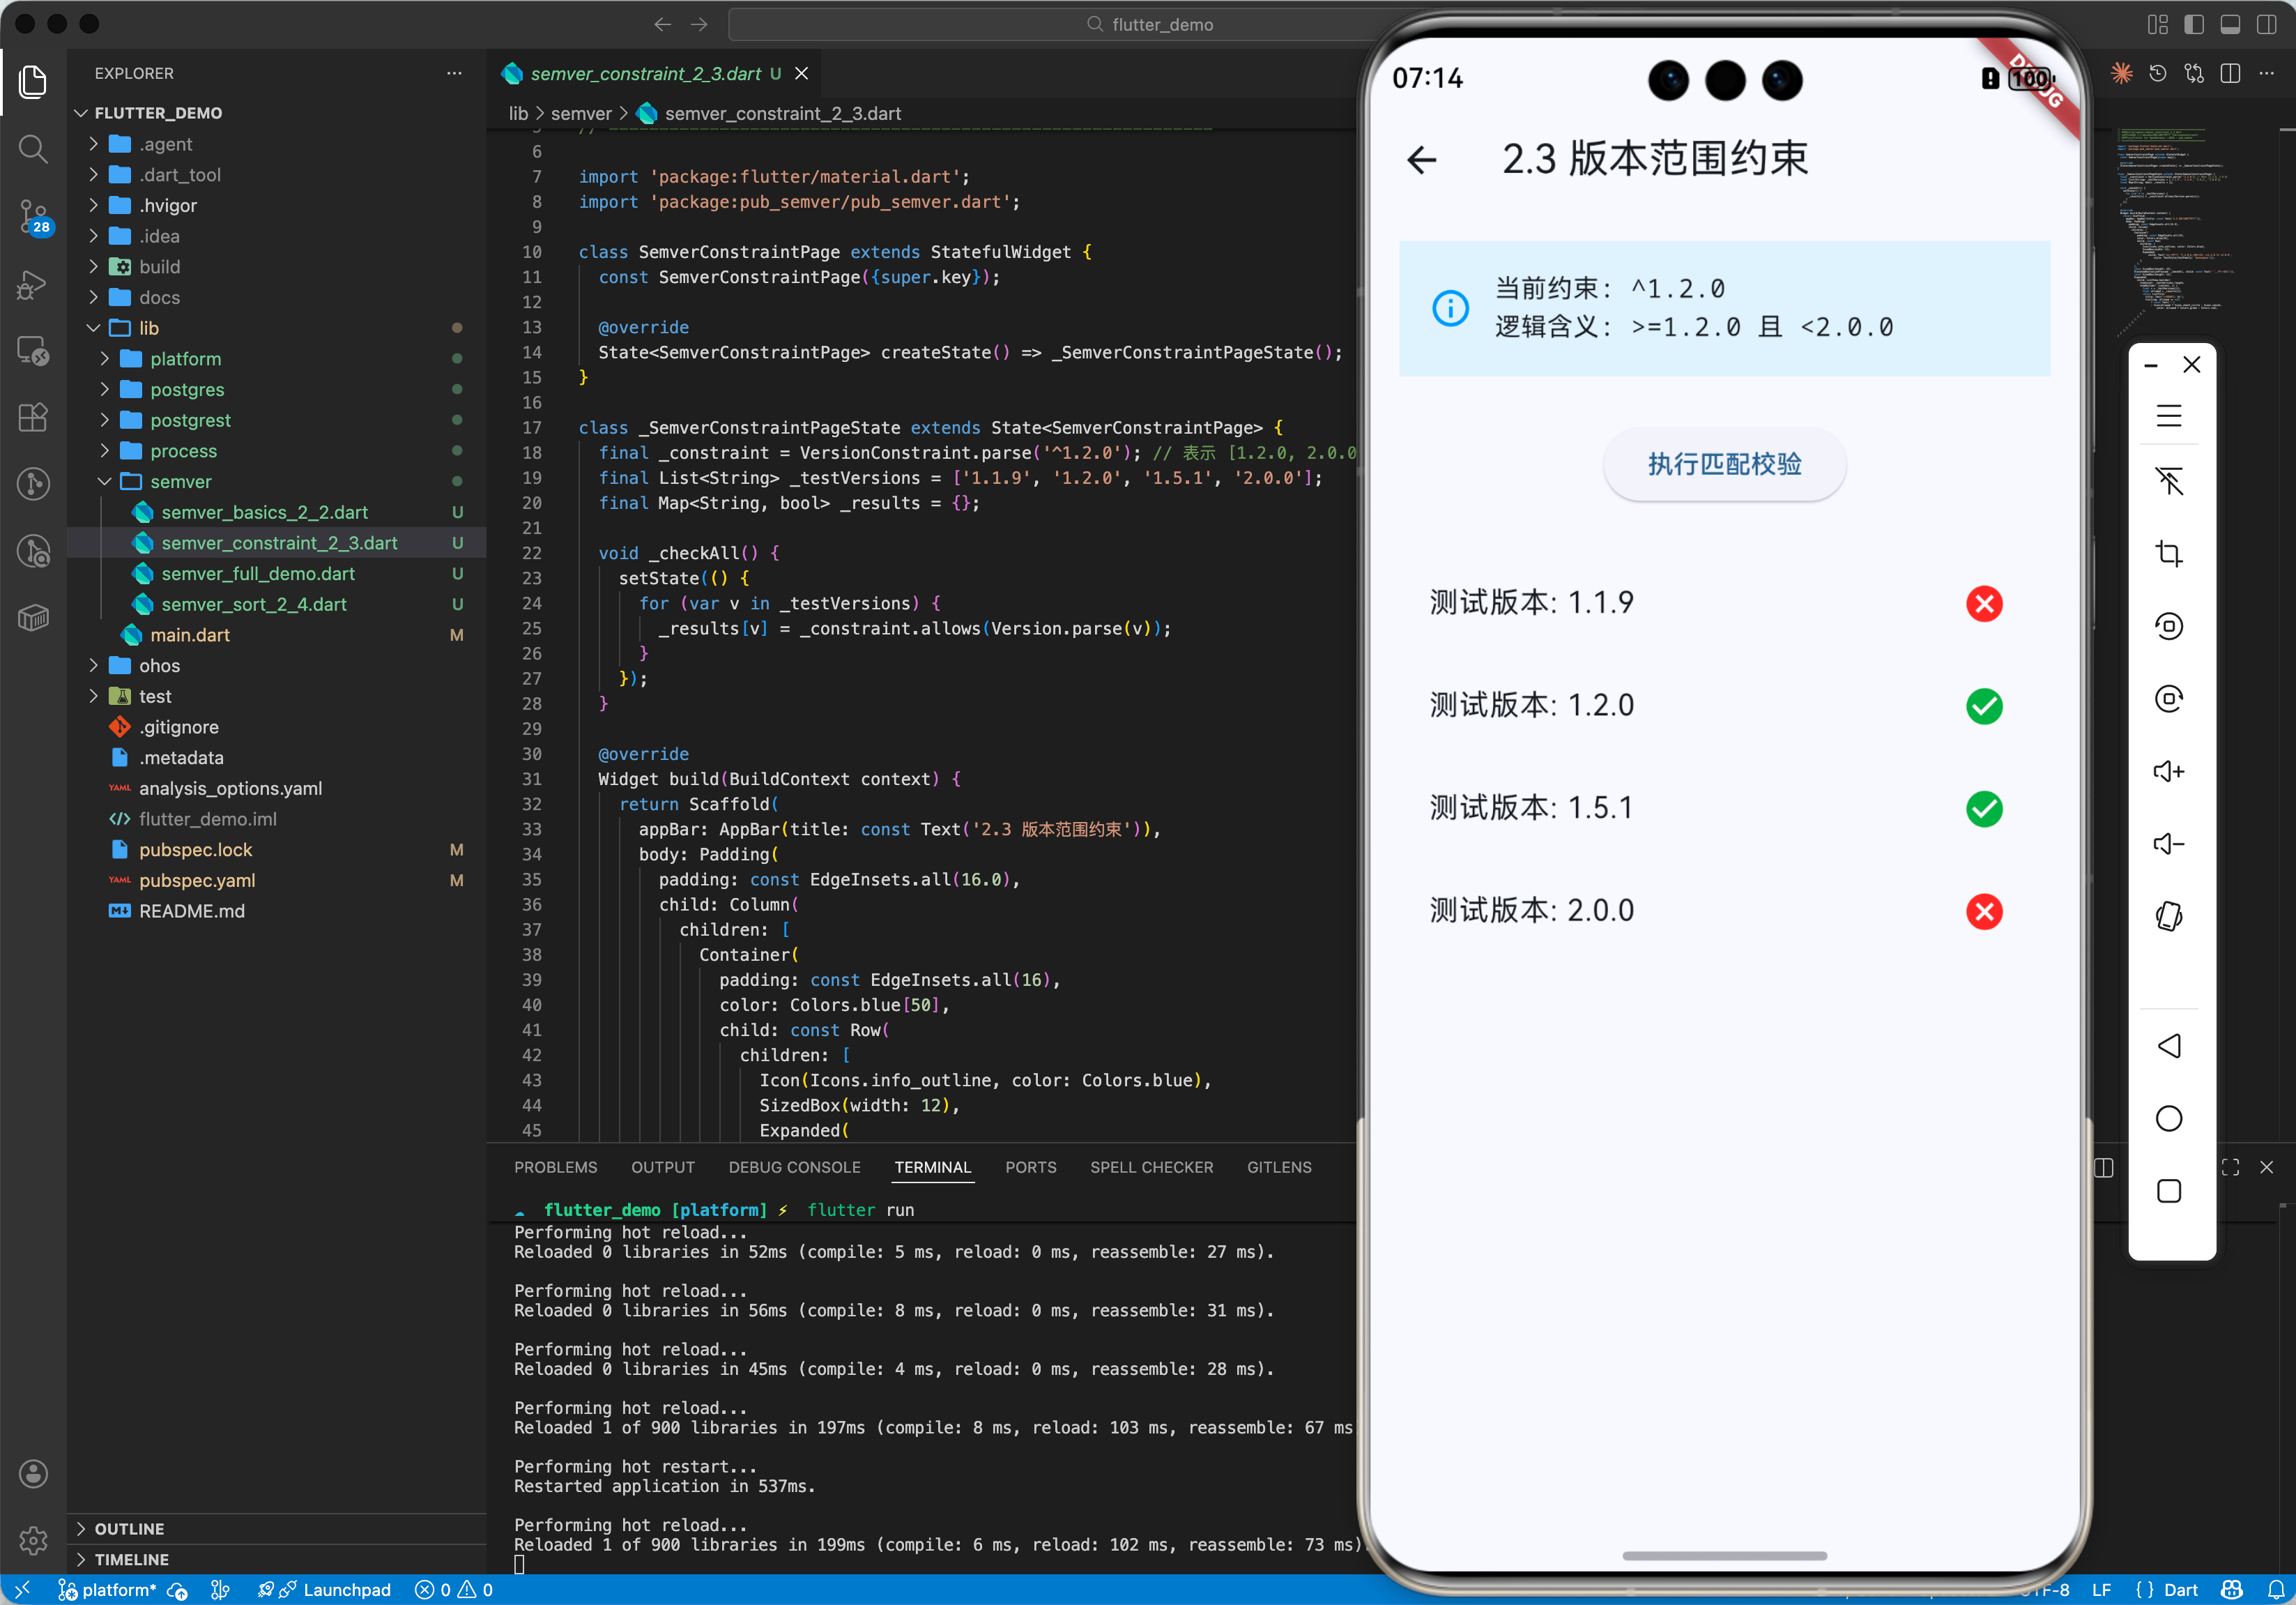The image size is (2296, 1605).
Task: Open Source Control view with 28 badge
Action: pos(33,215)
